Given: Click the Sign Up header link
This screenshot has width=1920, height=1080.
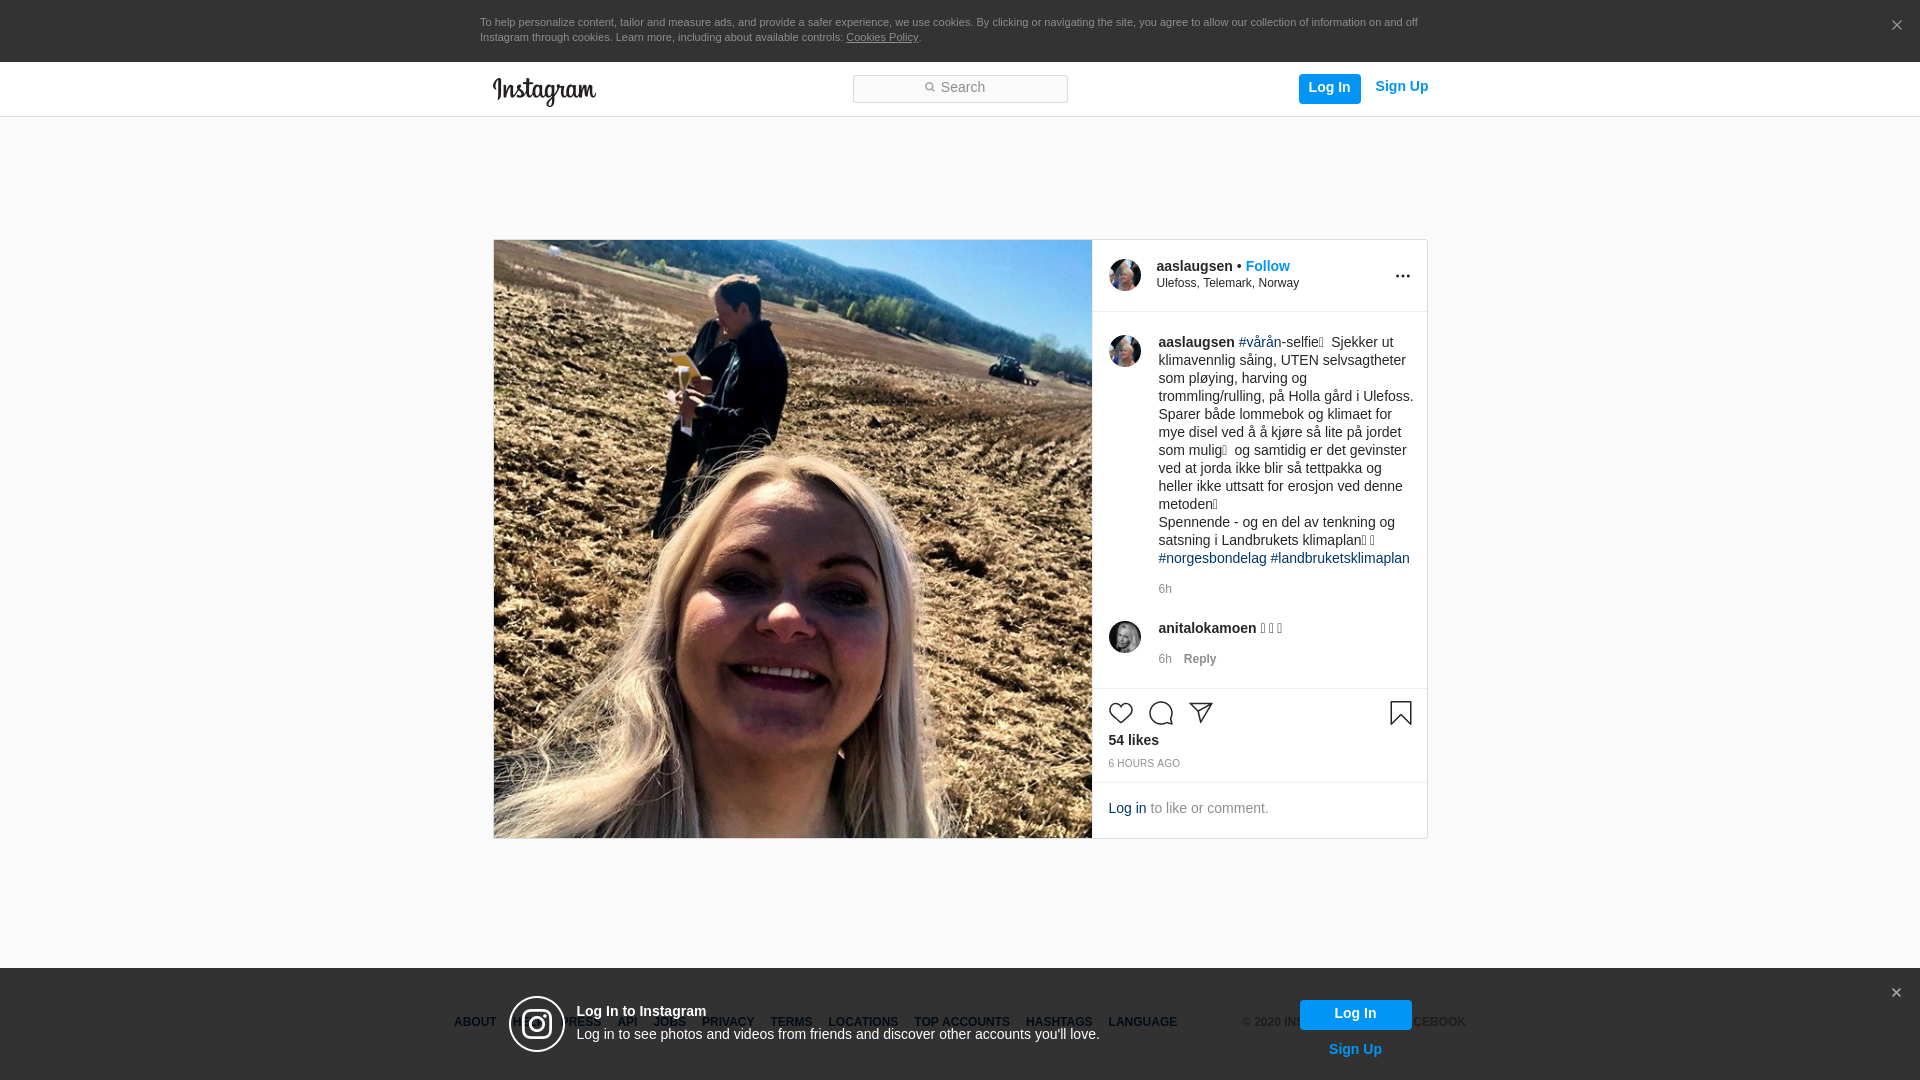Looking at the screenshot, I should pyautogui.click(x=1401, y=86).
